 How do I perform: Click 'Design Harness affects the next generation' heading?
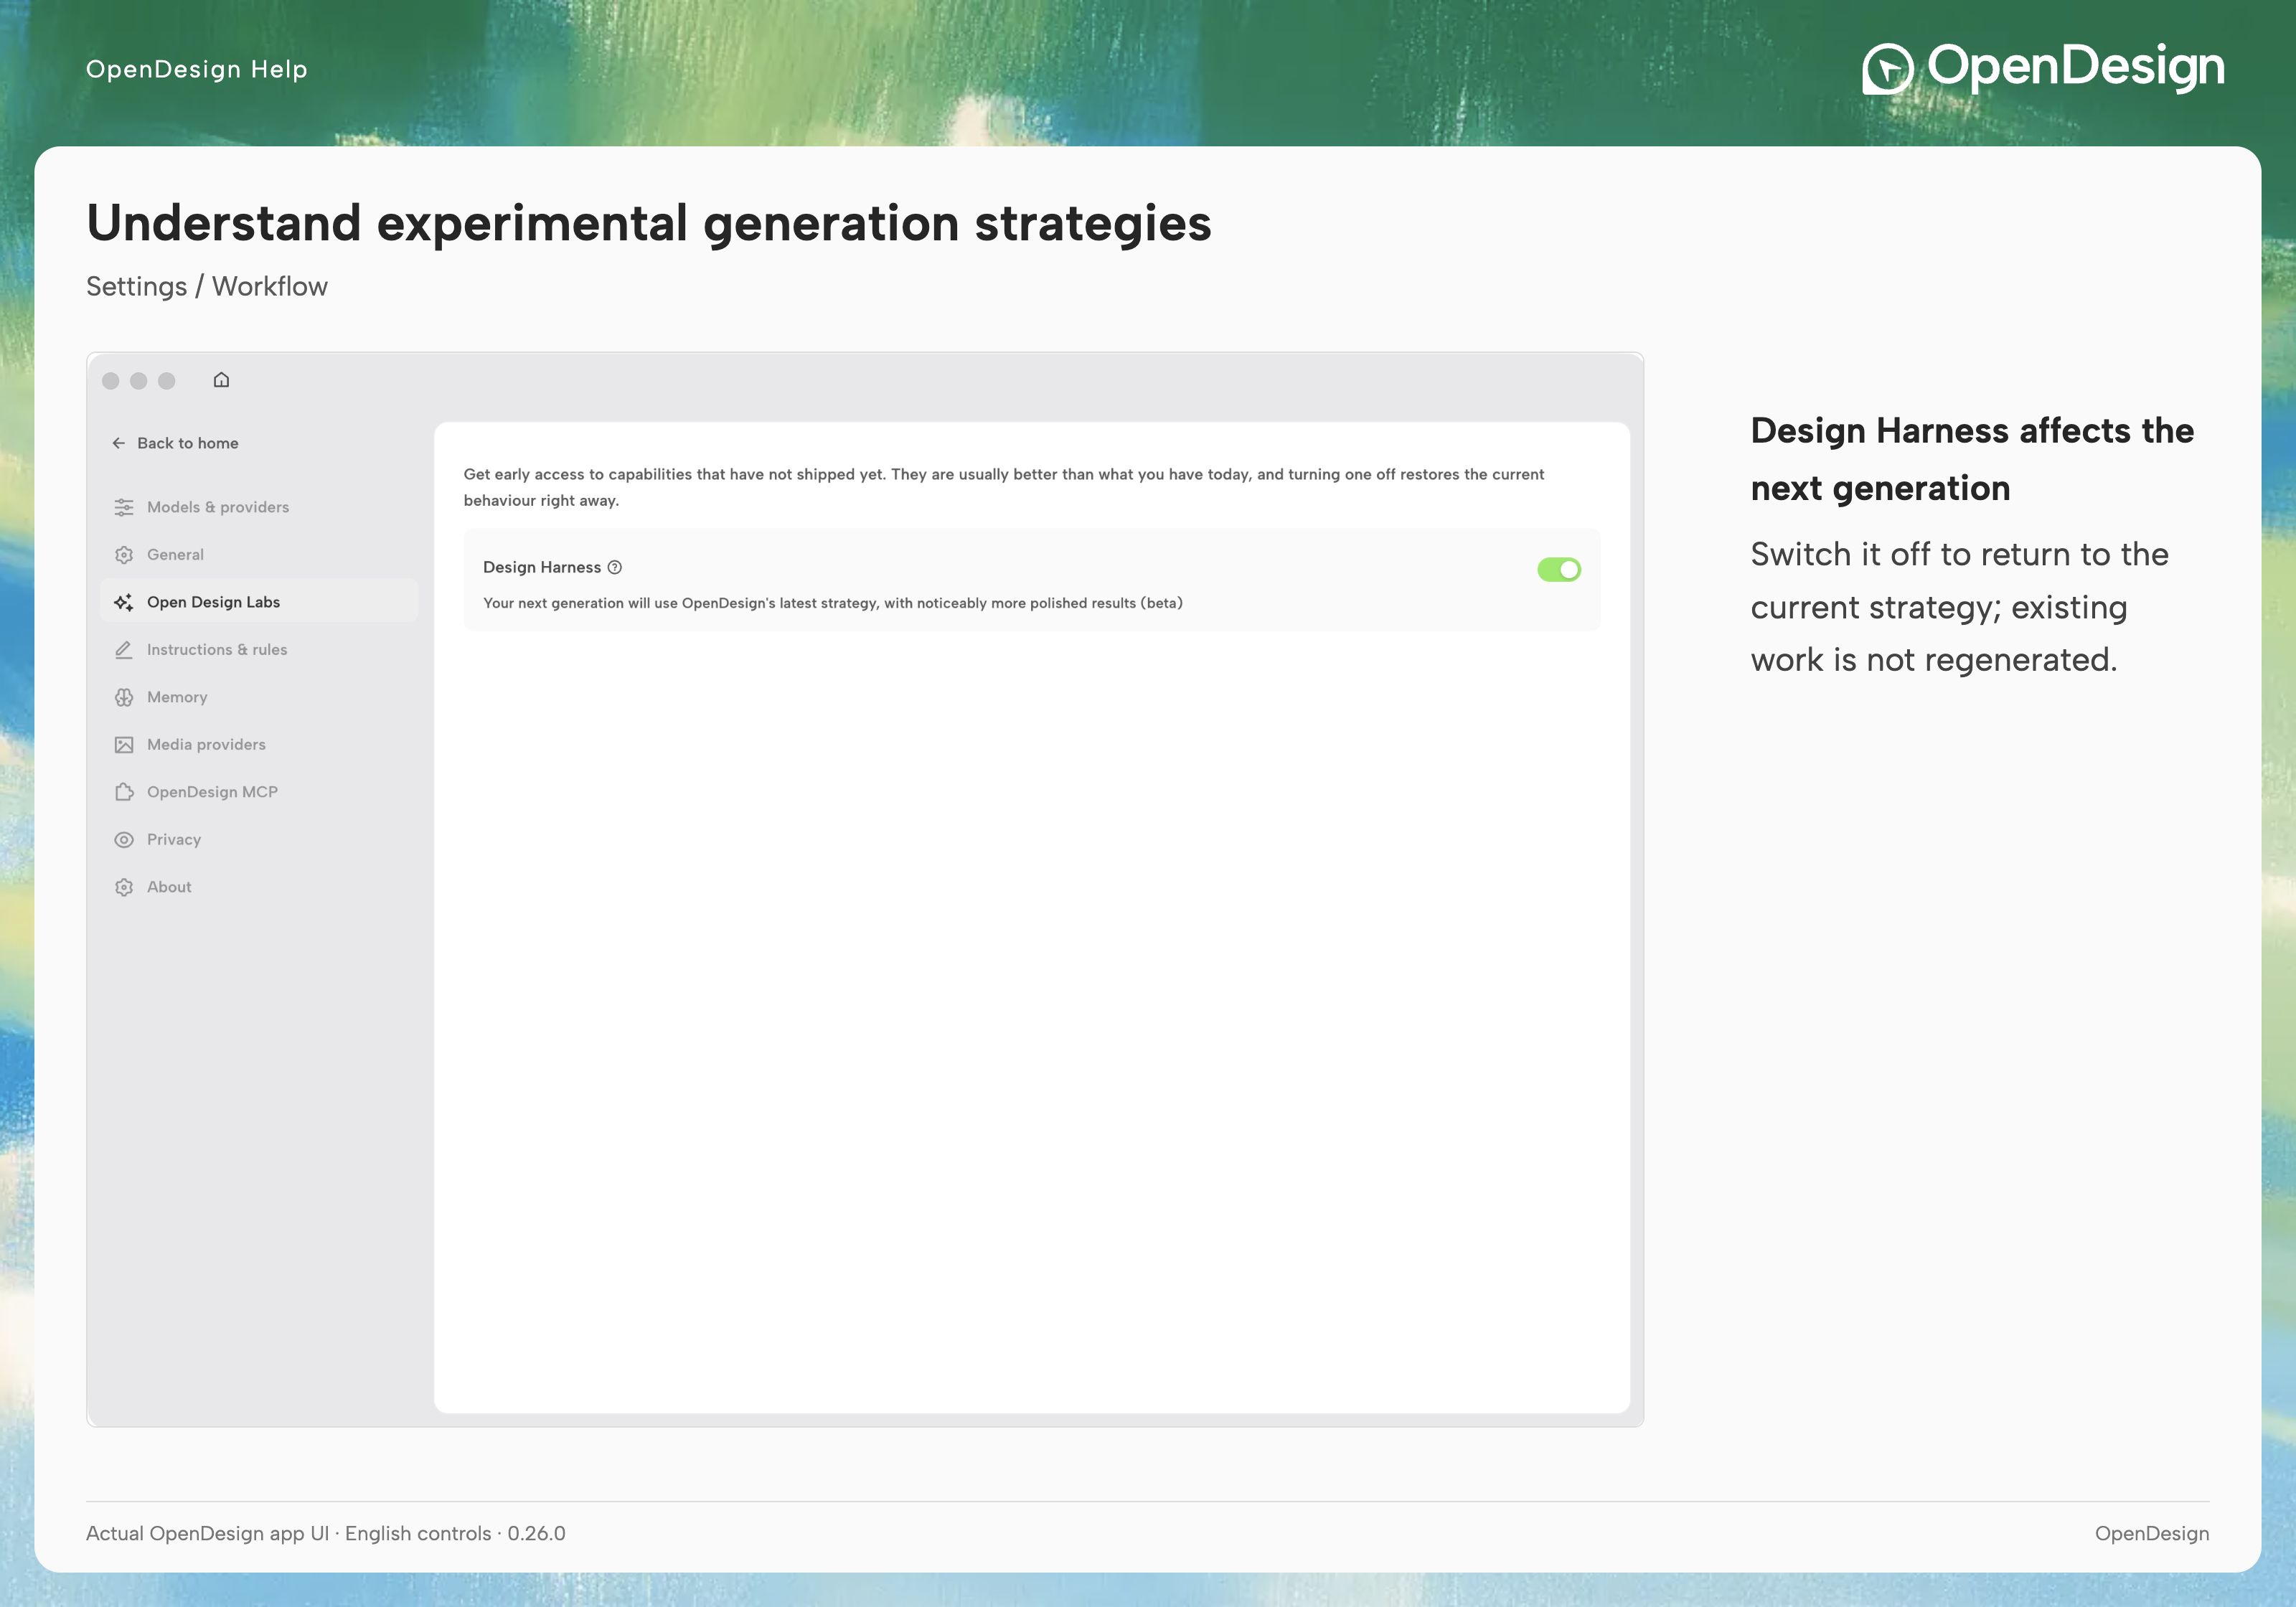click(1972, 459)
